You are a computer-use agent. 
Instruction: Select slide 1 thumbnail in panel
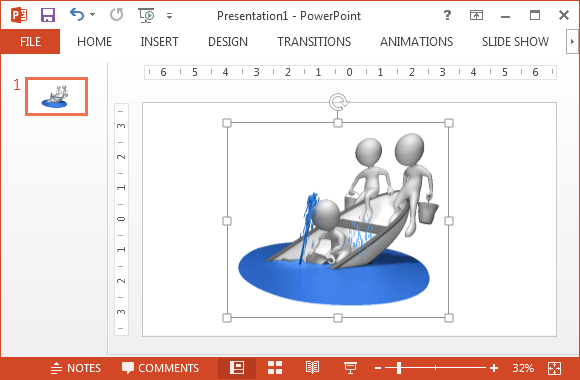coord(57,97)
